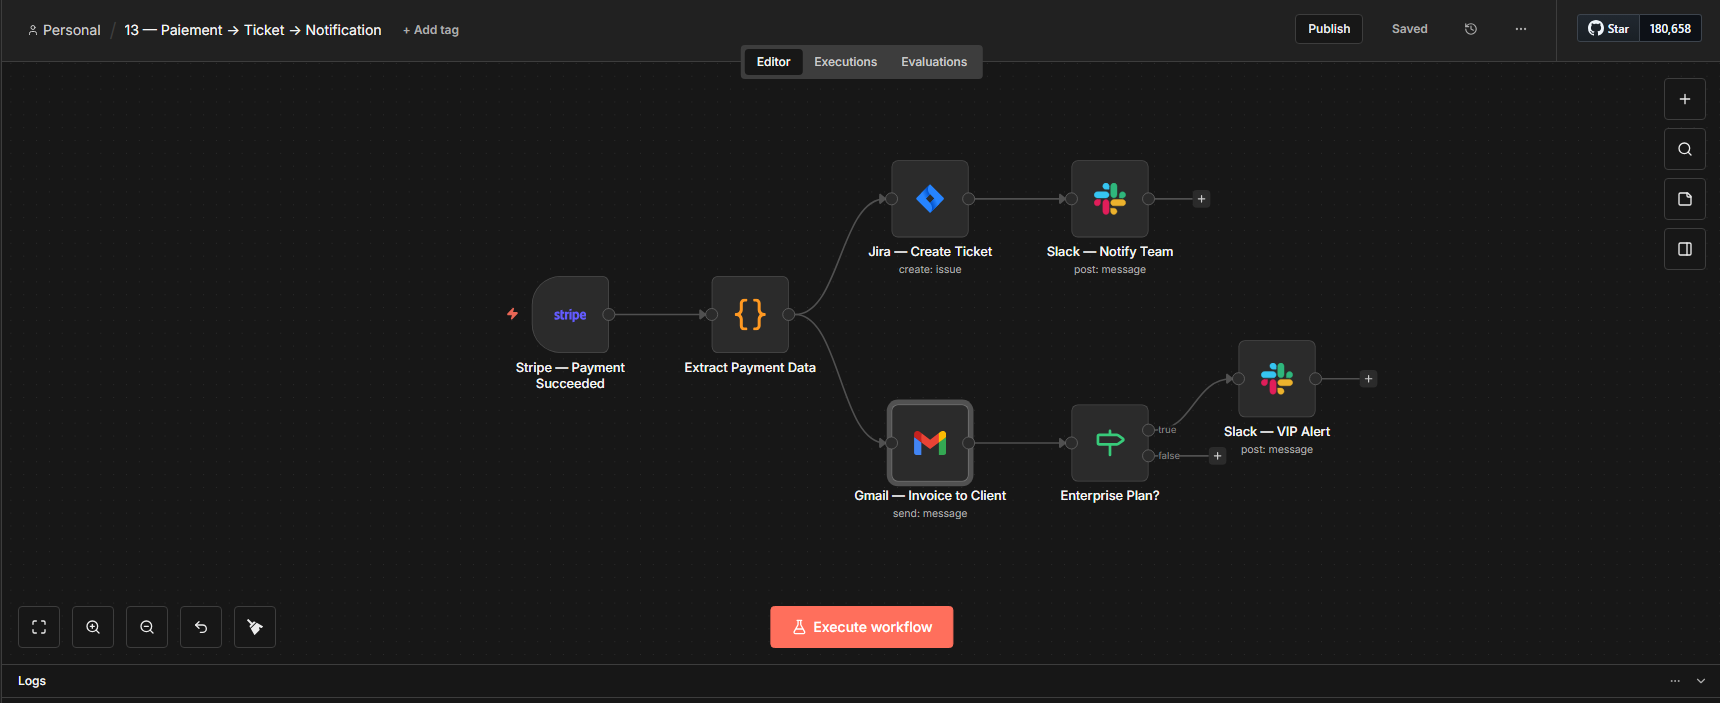This screenshot has height=703, width=1720.
Task: Click the Publish button
Action: coord(1329,29)
